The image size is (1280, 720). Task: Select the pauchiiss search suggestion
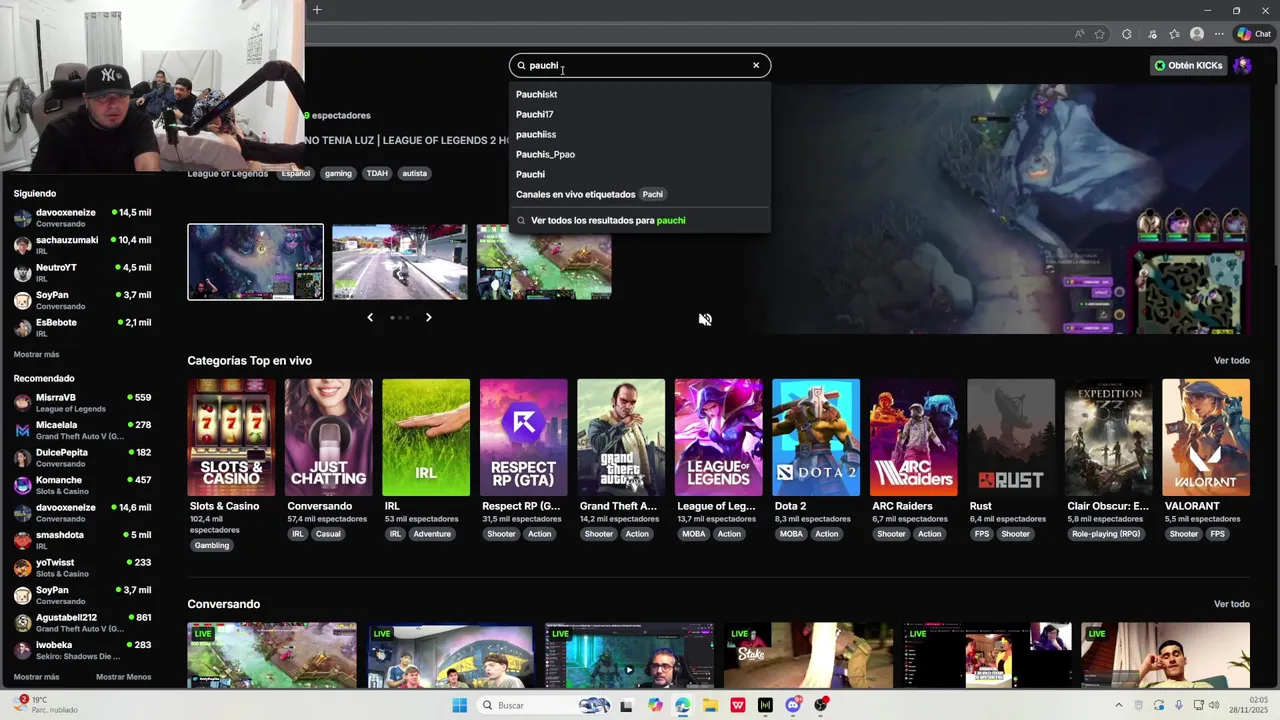coord(640,134)
